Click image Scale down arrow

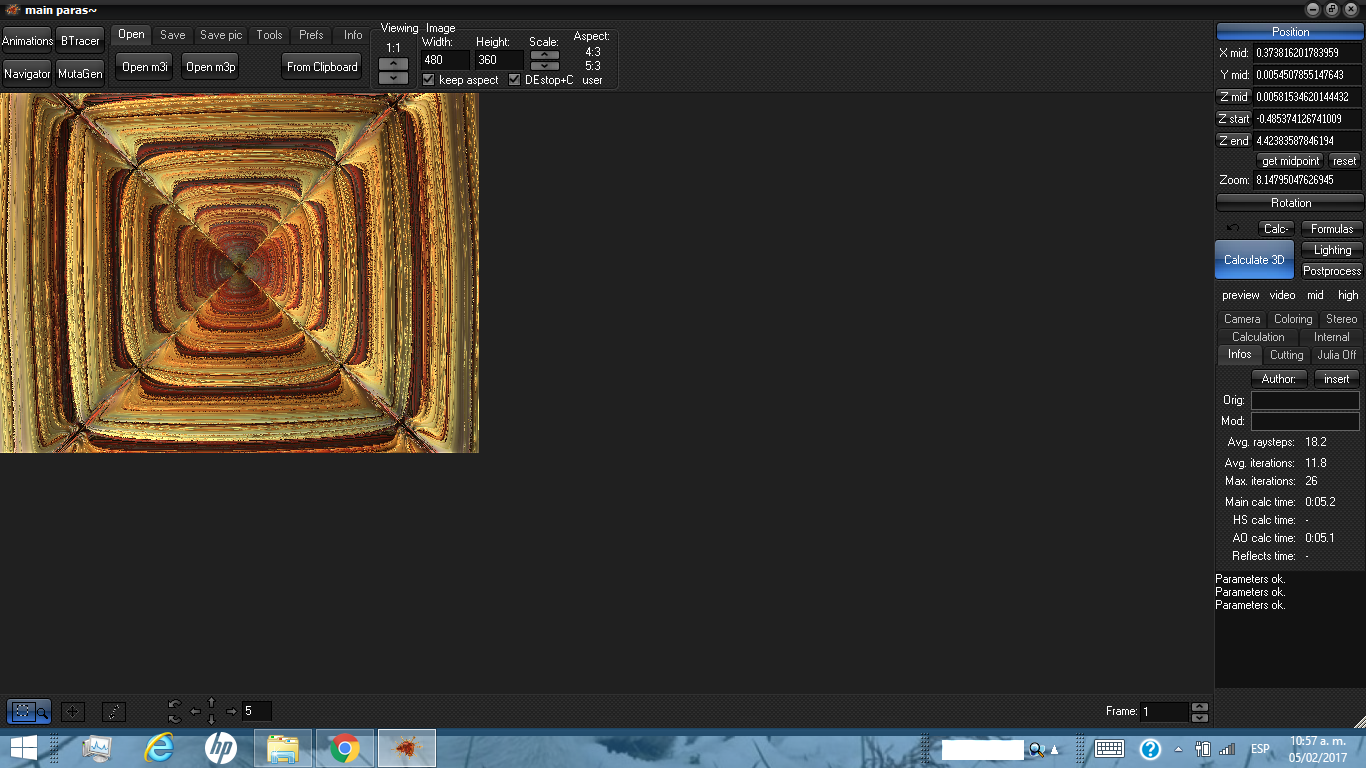[545, 65]
